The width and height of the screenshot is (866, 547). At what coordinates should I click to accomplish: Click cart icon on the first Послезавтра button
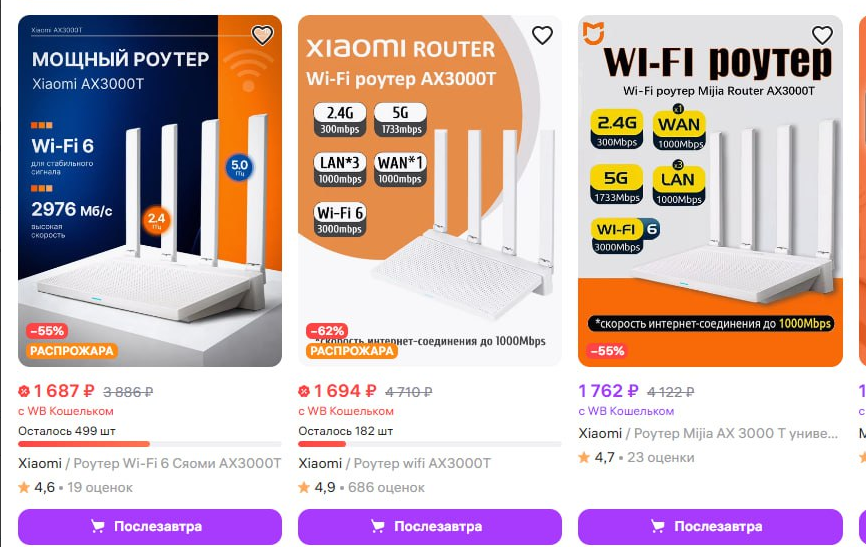click(x=98, y=527)
